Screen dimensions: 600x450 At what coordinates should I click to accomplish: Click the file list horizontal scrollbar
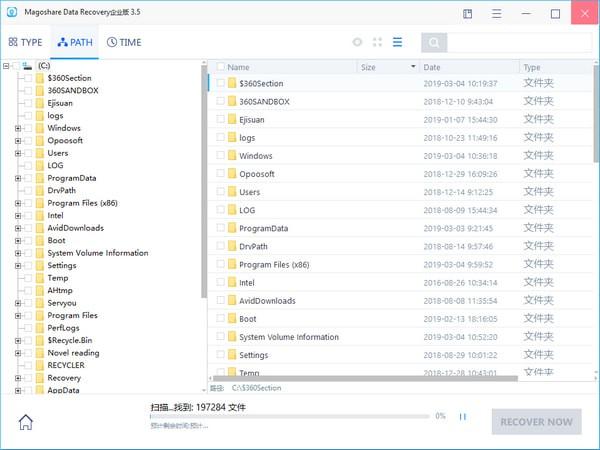coord(364,378)
